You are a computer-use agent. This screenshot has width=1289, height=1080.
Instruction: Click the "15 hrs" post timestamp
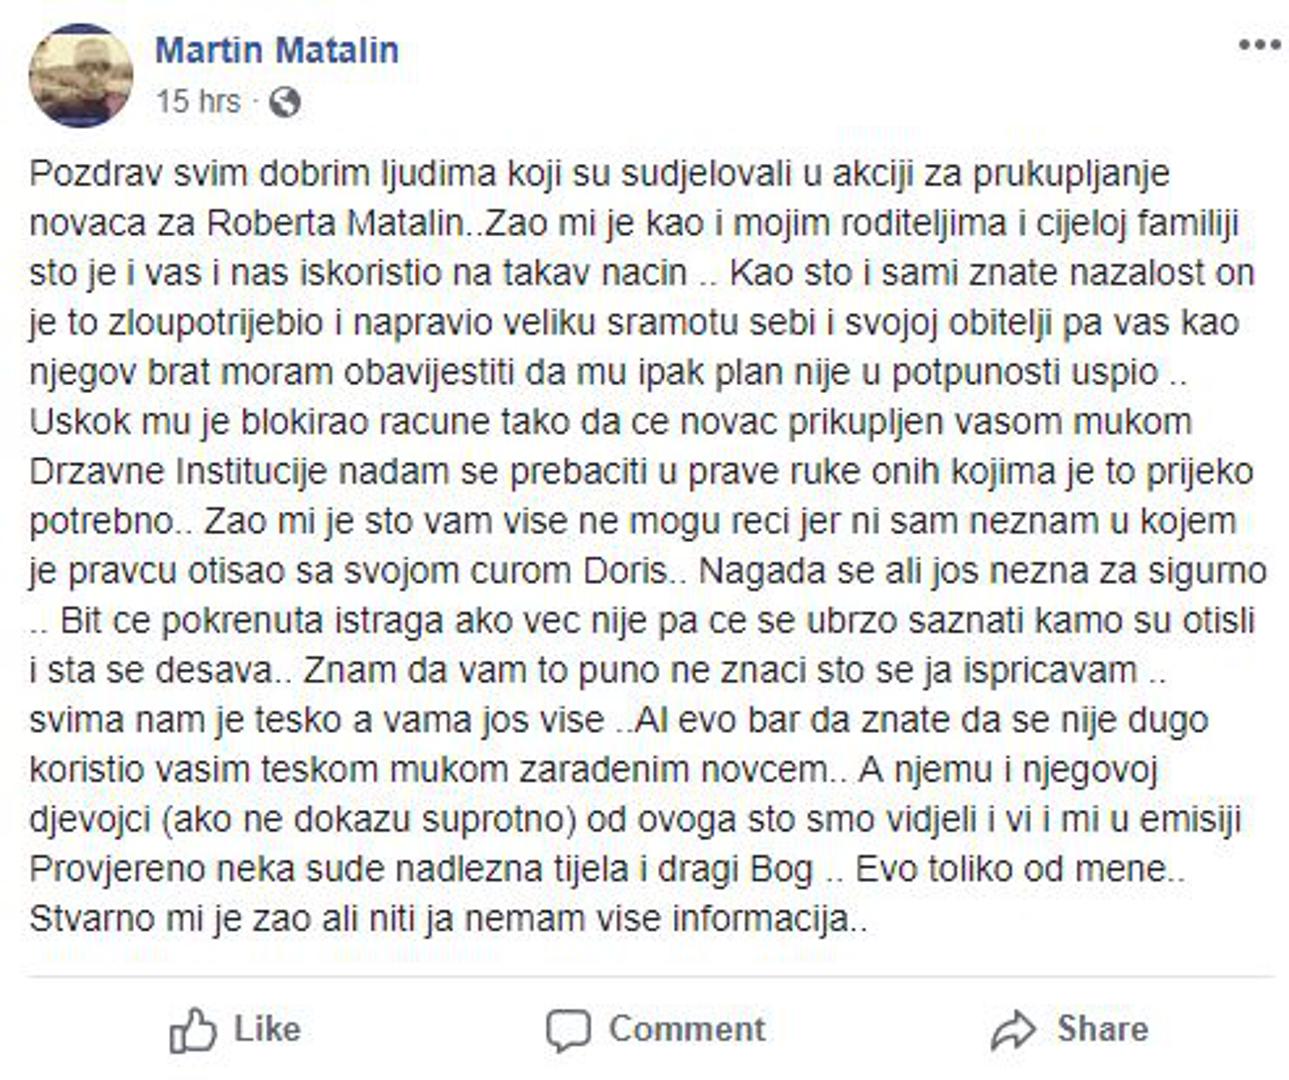click(198, 101)
